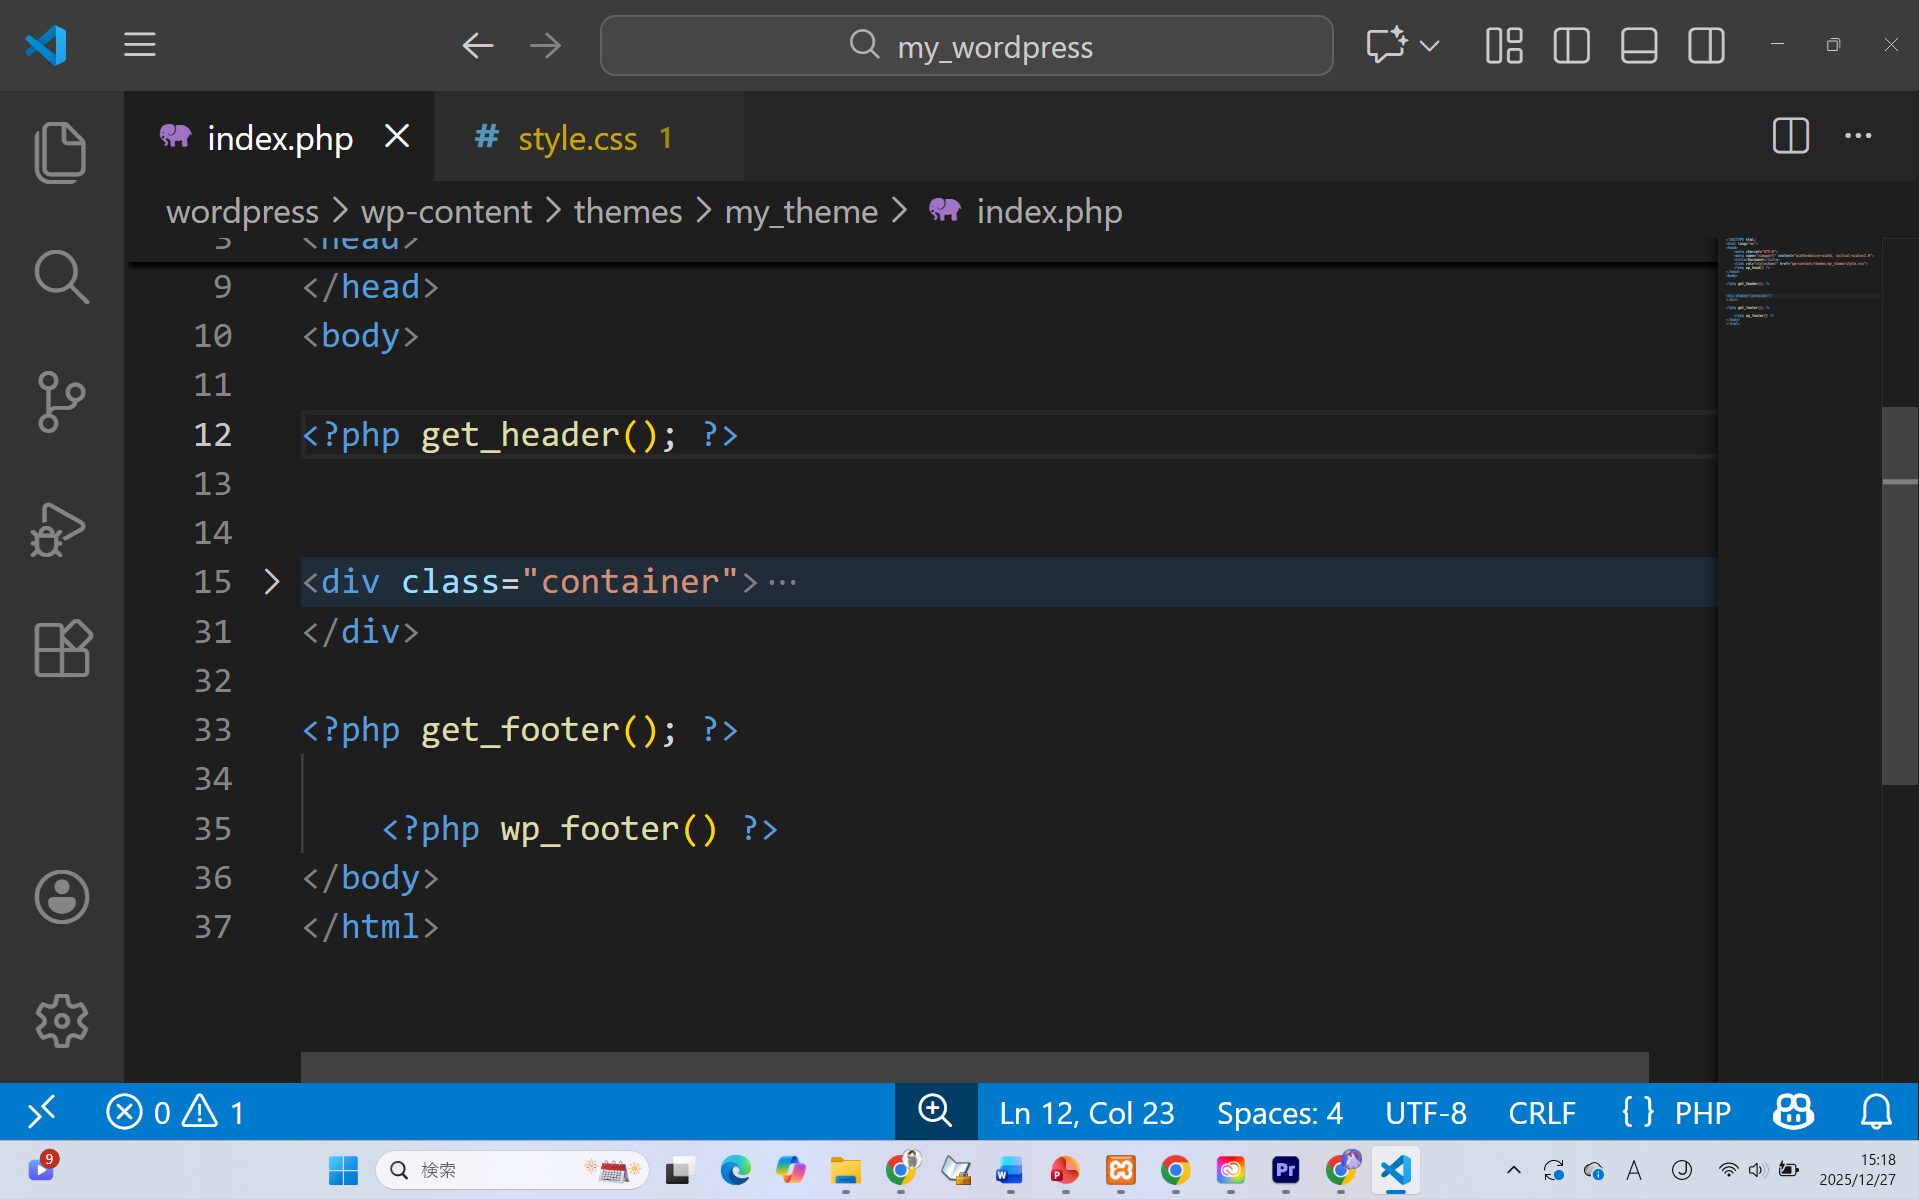The width and height of the screenshot is (1919, 1199).
Task: Launch XAMPP from the taskbar
Action: (1120, 1169)
